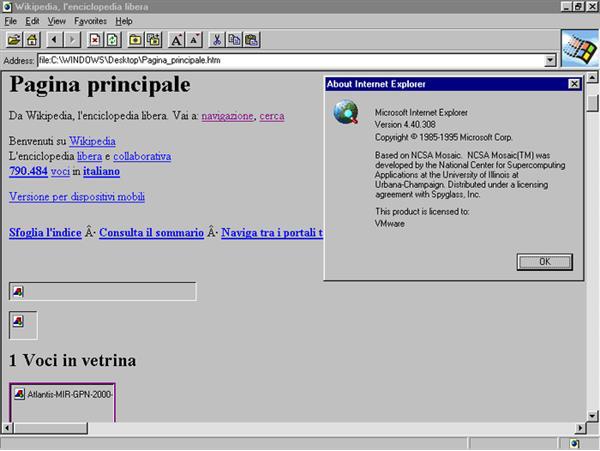Open the Favorites menu
600x451 pixels.
90,21
